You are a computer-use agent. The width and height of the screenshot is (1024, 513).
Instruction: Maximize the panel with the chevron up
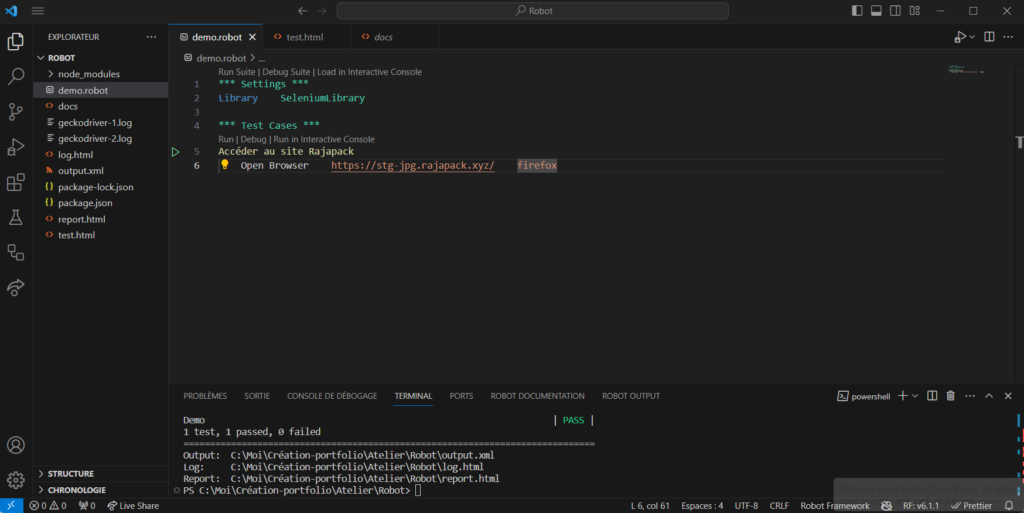[989, 396]
